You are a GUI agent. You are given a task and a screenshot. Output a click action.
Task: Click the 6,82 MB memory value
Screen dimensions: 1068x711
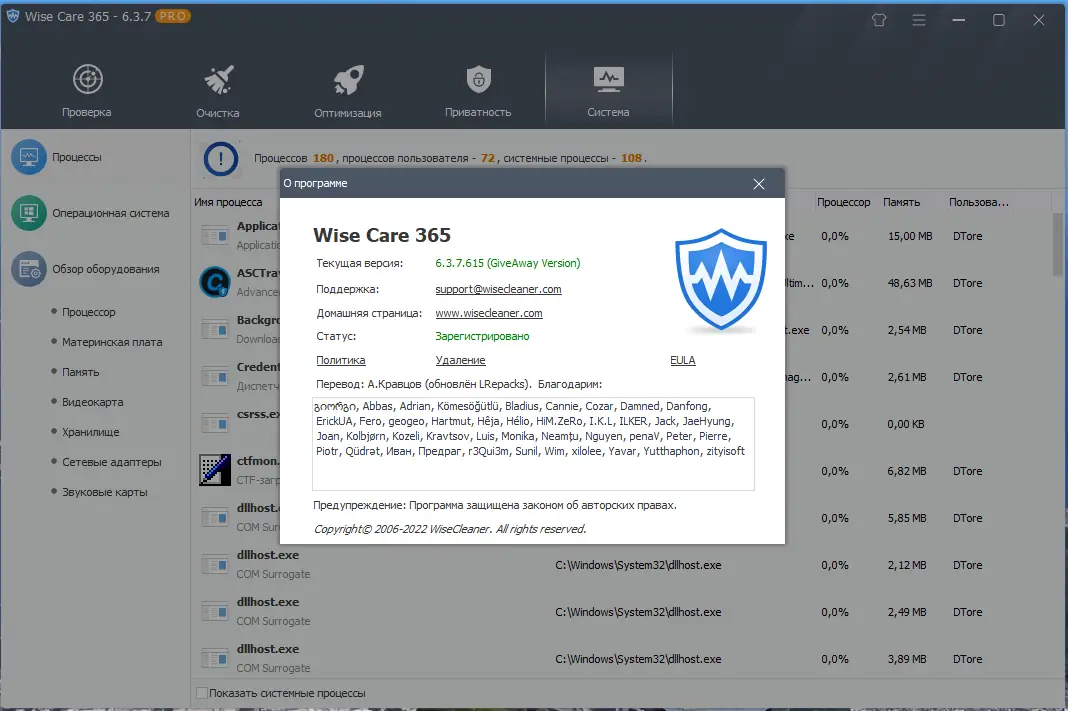point(907,471)
